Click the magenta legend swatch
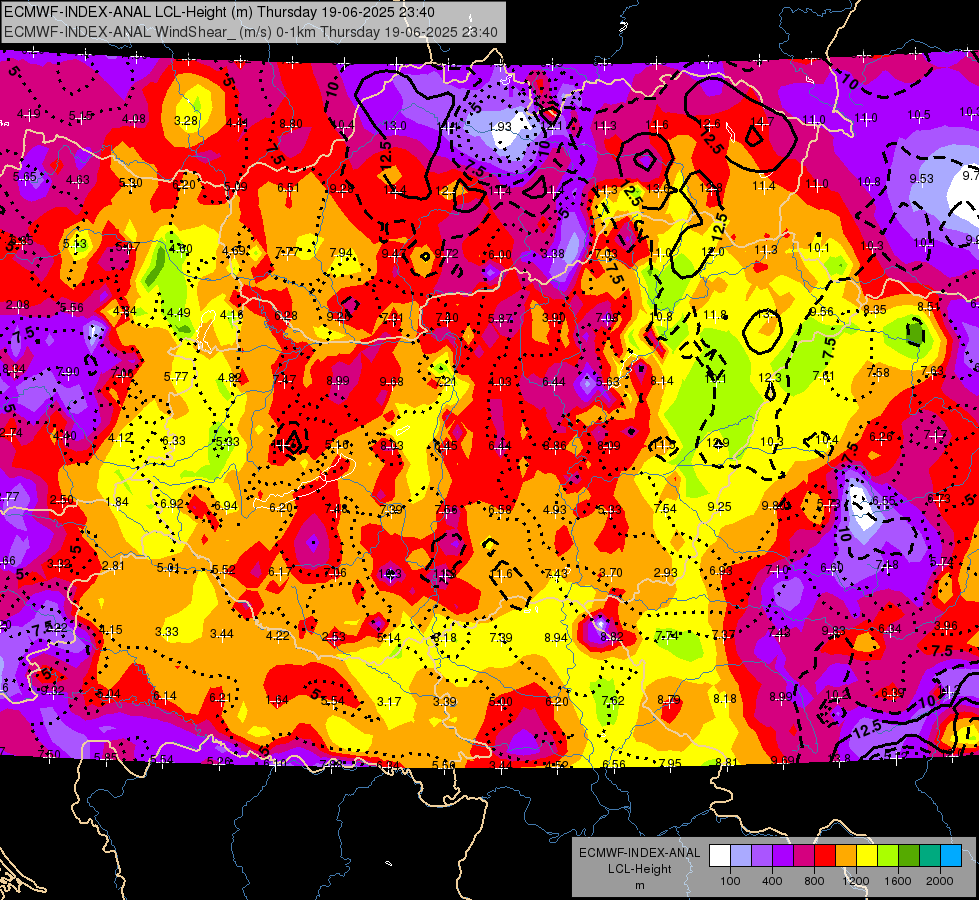979x900 pixels. click(x=804, y=855)
